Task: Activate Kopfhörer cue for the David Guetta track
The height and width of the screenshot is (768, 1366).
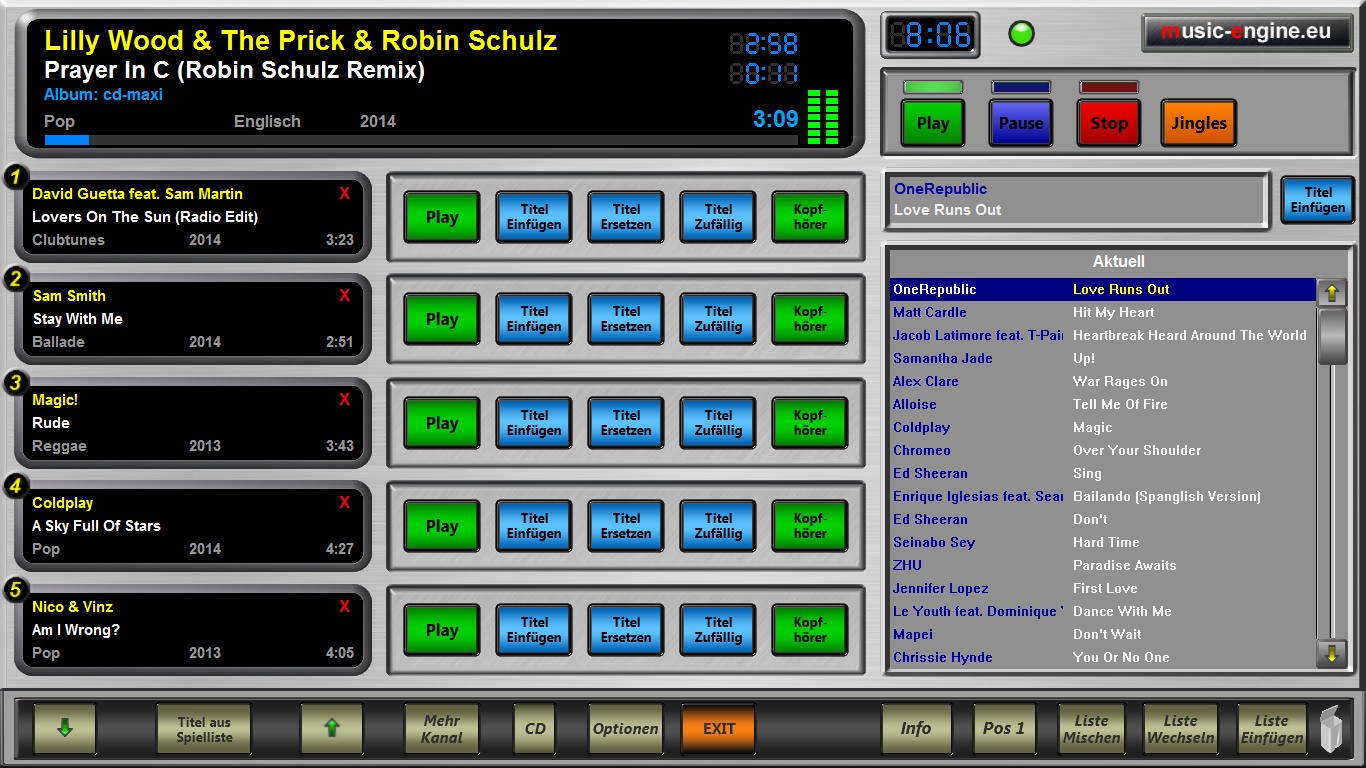Action: (809, 217)
